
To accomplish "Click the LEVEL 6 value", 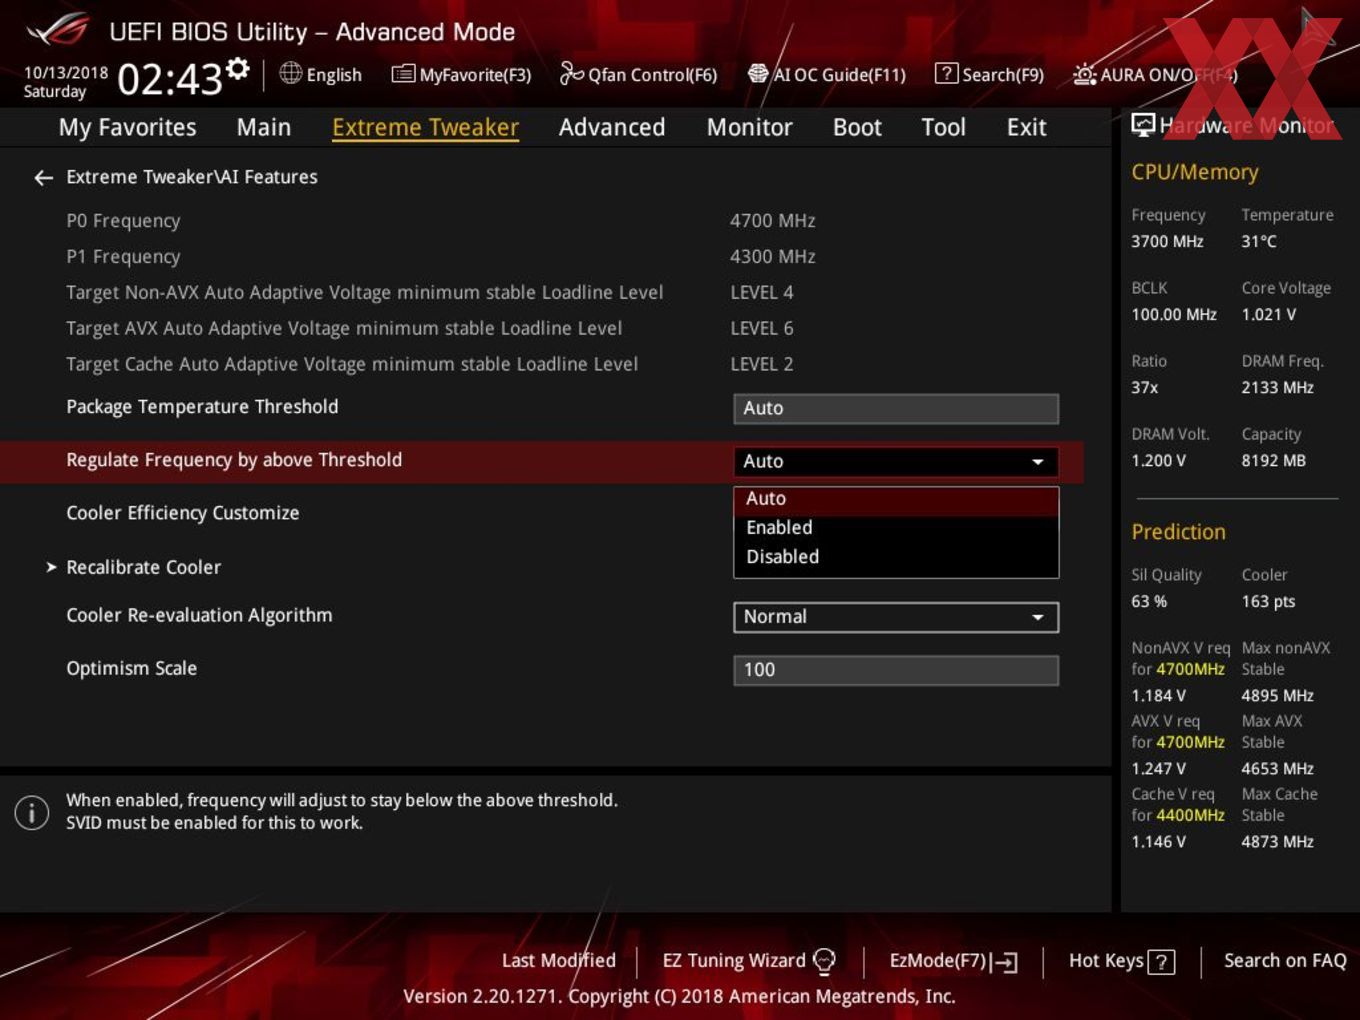I will (x=761, y=329).
